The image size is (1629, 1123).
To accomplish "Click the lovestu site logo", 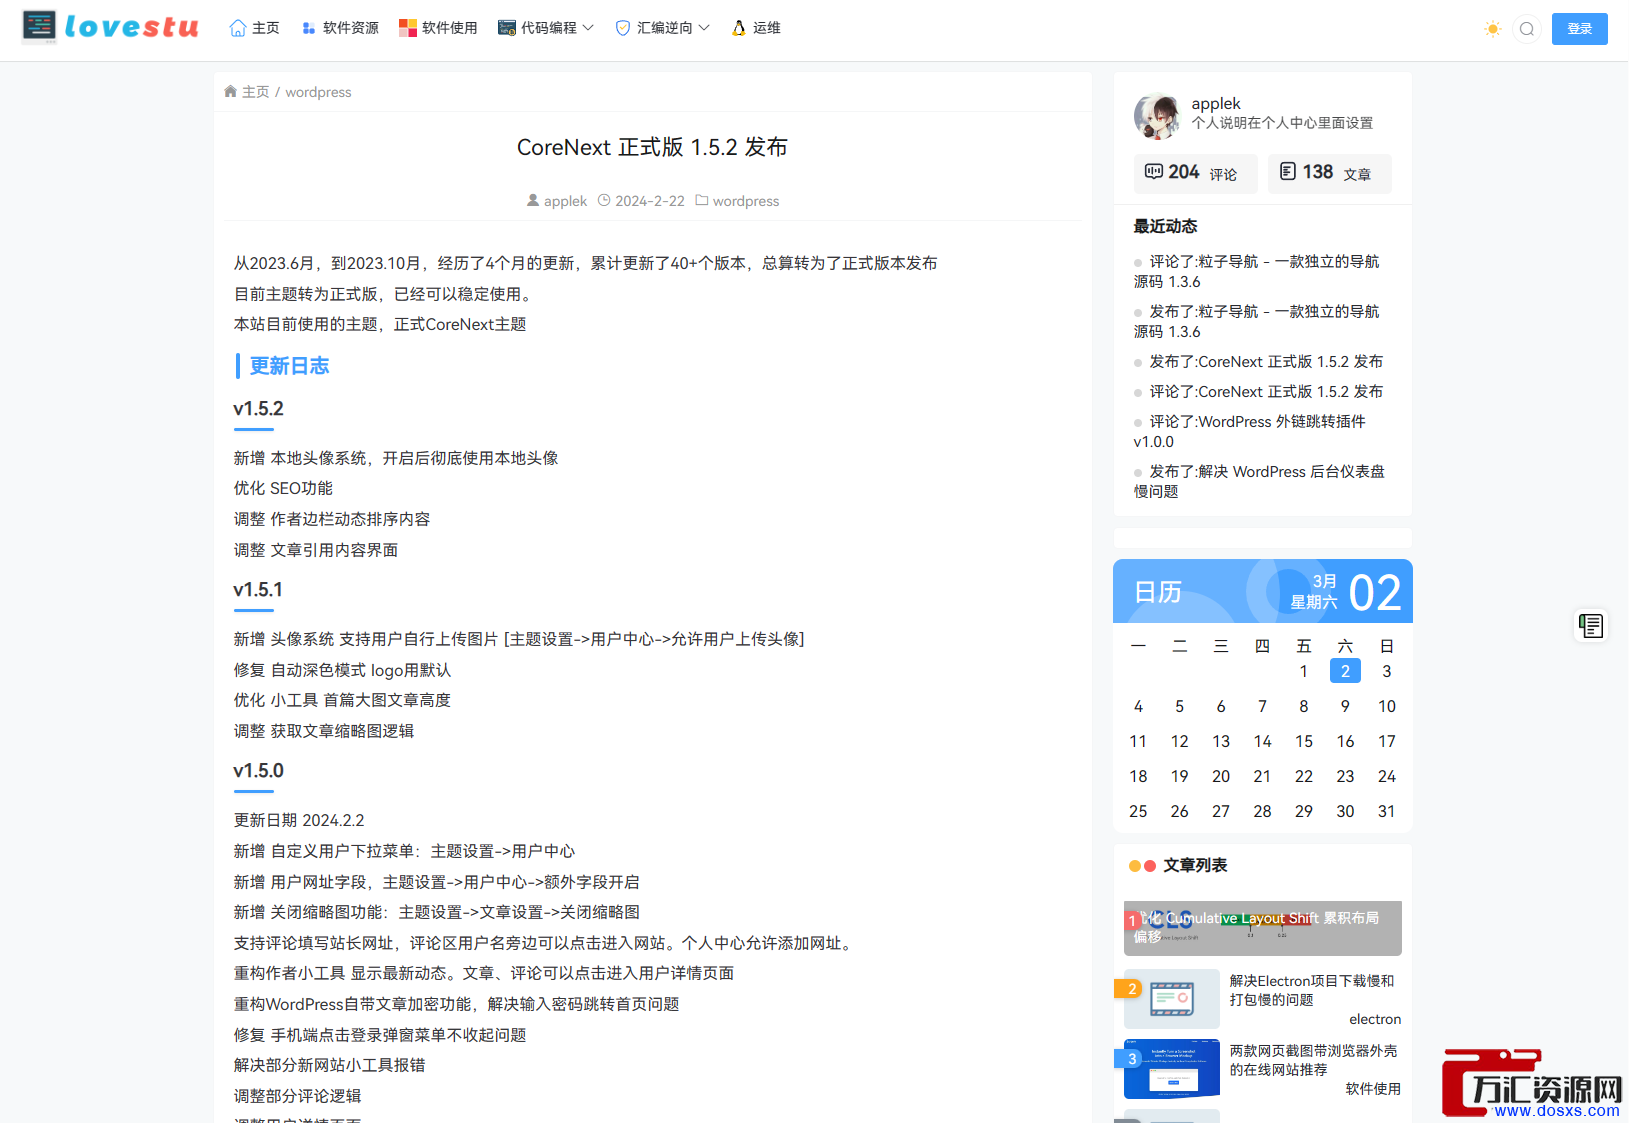I will [110, 26].
